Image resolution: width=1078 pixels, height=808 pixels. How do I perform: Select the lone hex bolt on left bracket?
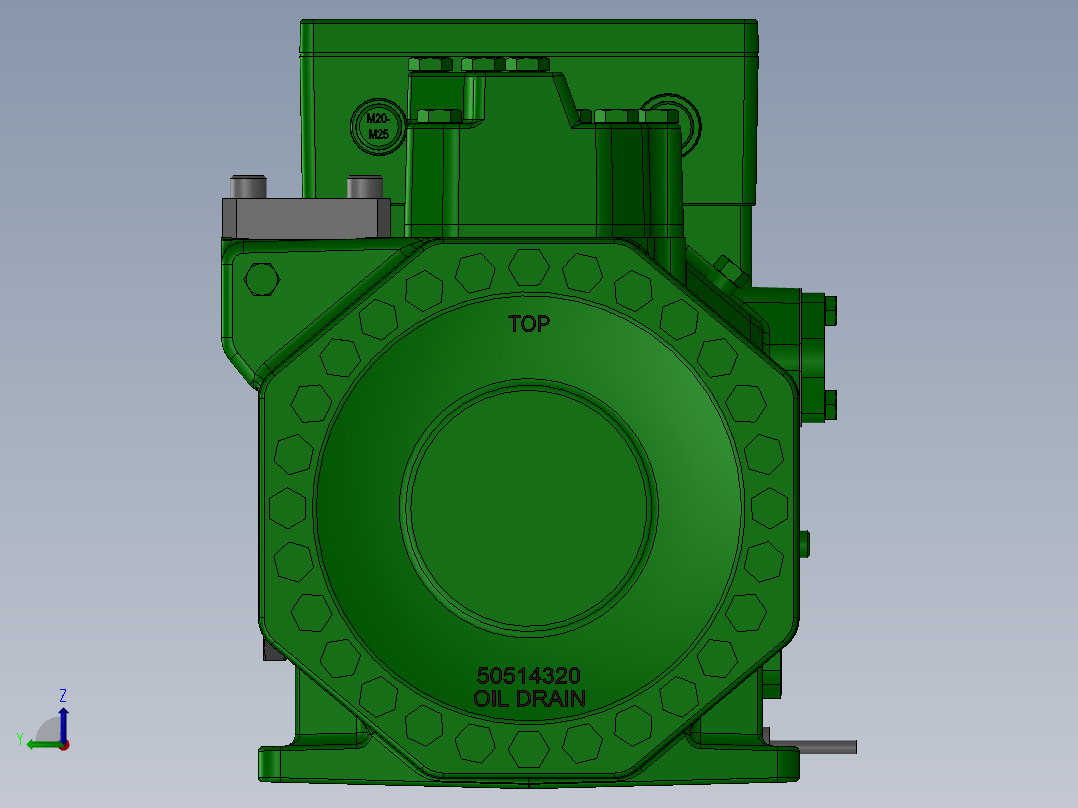coord(262,279)
